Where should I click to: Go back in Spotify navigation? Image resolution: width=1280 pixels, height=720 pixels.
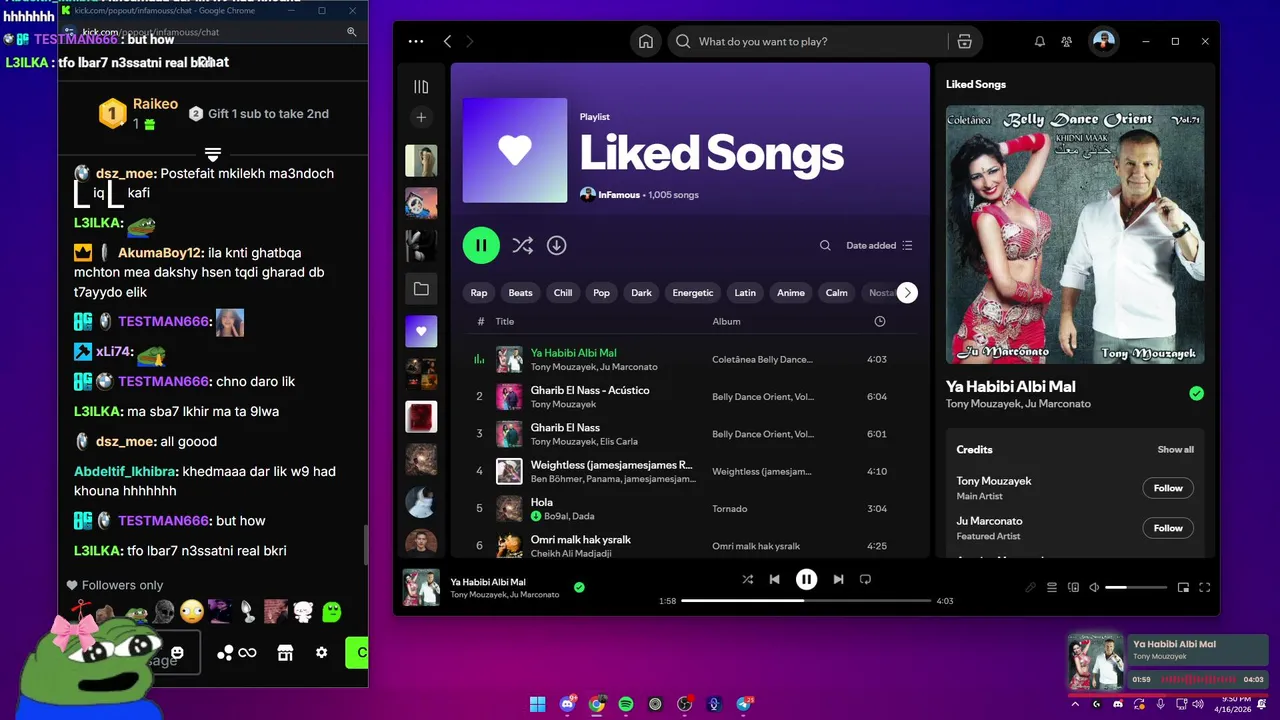click(447, 42)
